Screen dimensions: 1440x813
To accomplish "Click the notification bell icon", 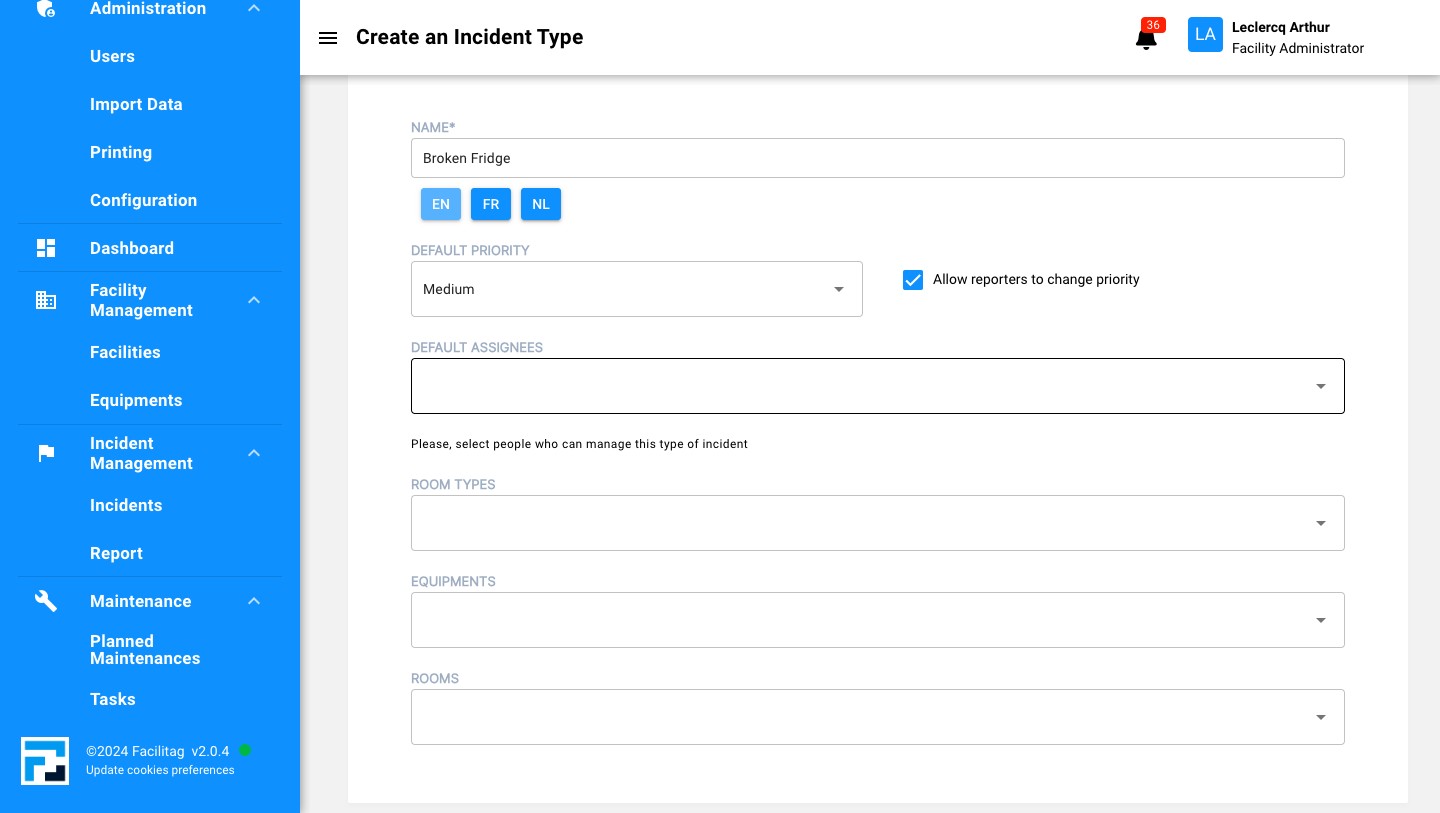I will coord(1146,38).
